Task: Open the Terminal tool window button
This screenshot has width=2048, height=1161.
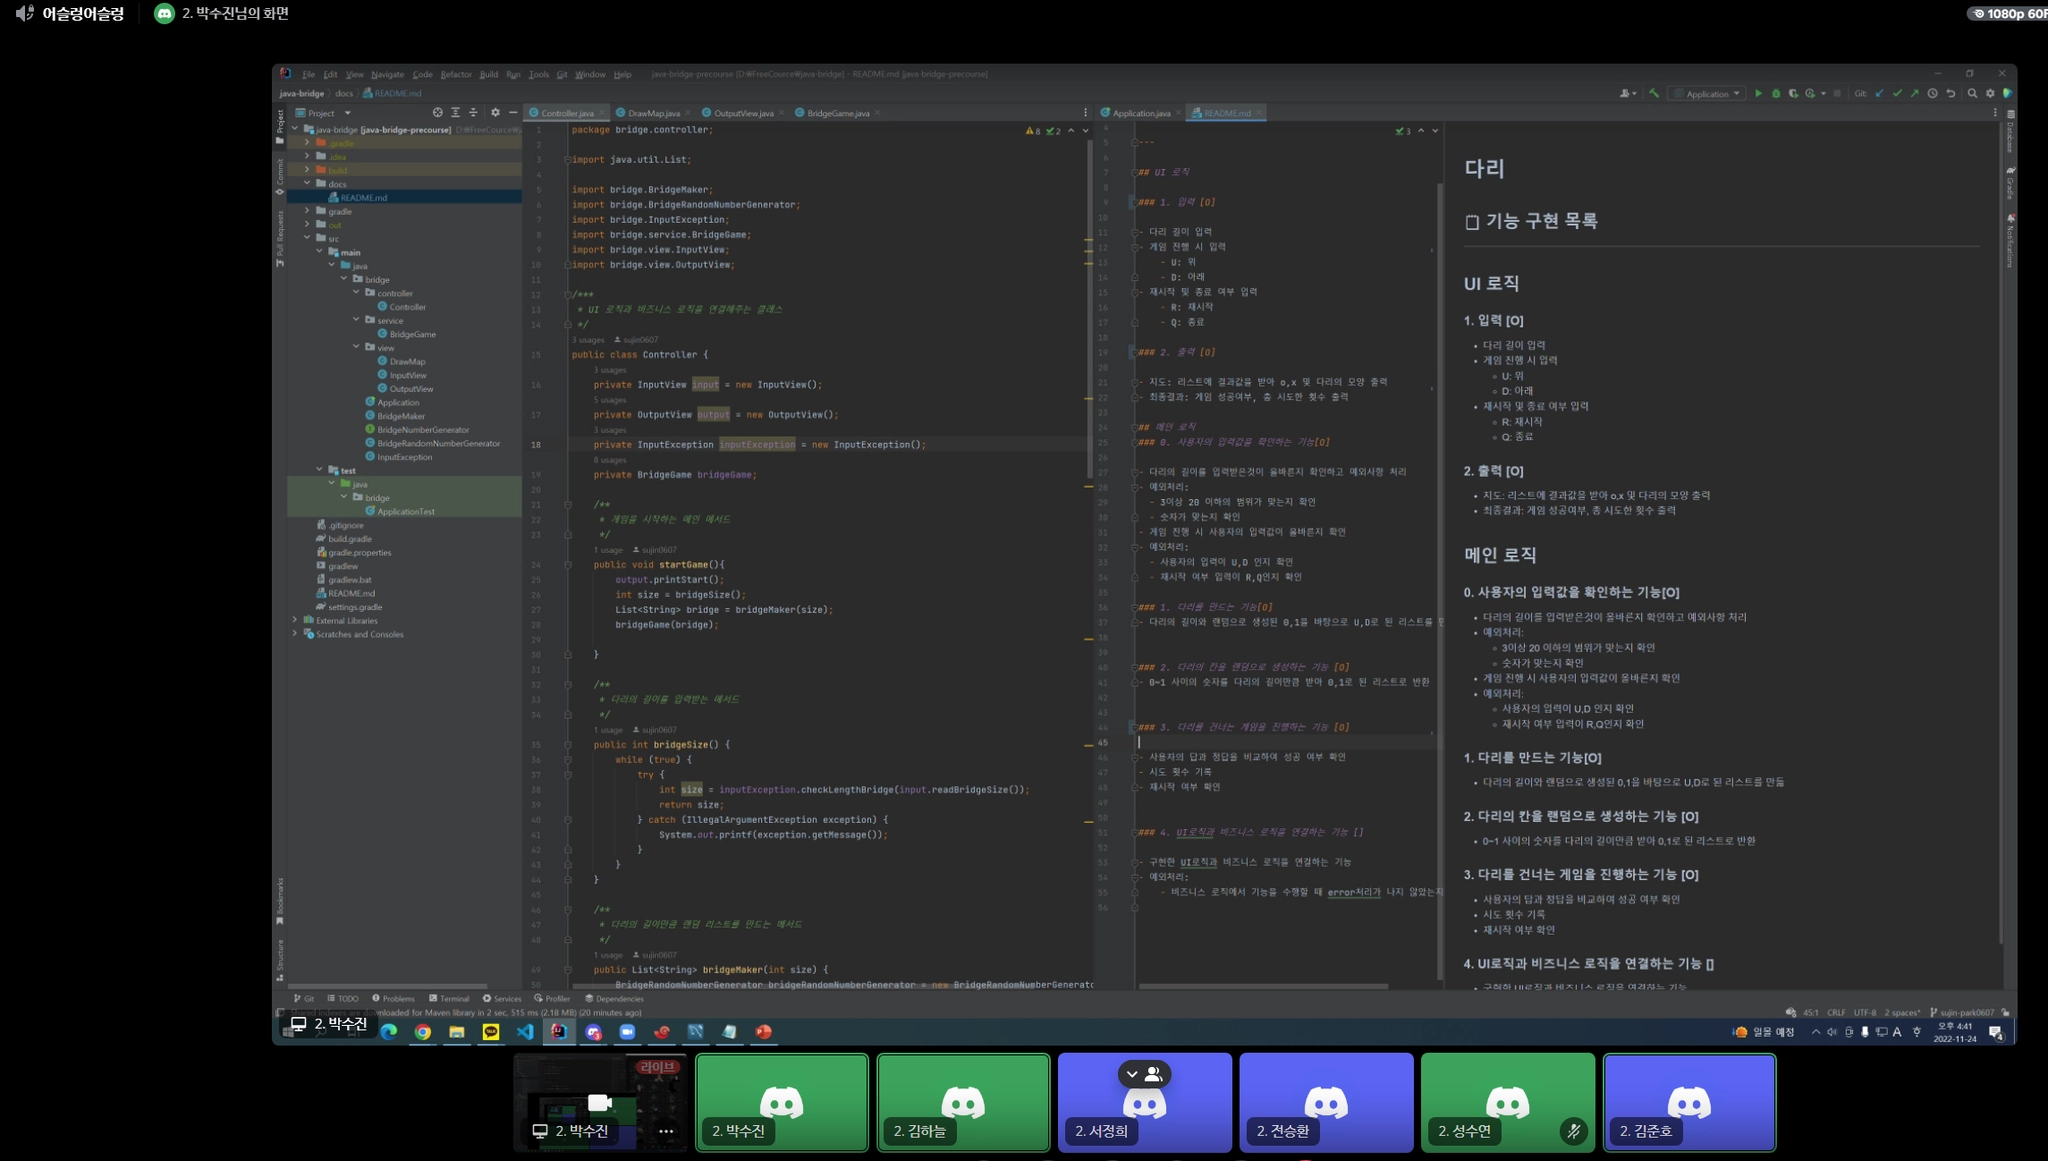Action: pyautogui.click(x=449, y=998)
